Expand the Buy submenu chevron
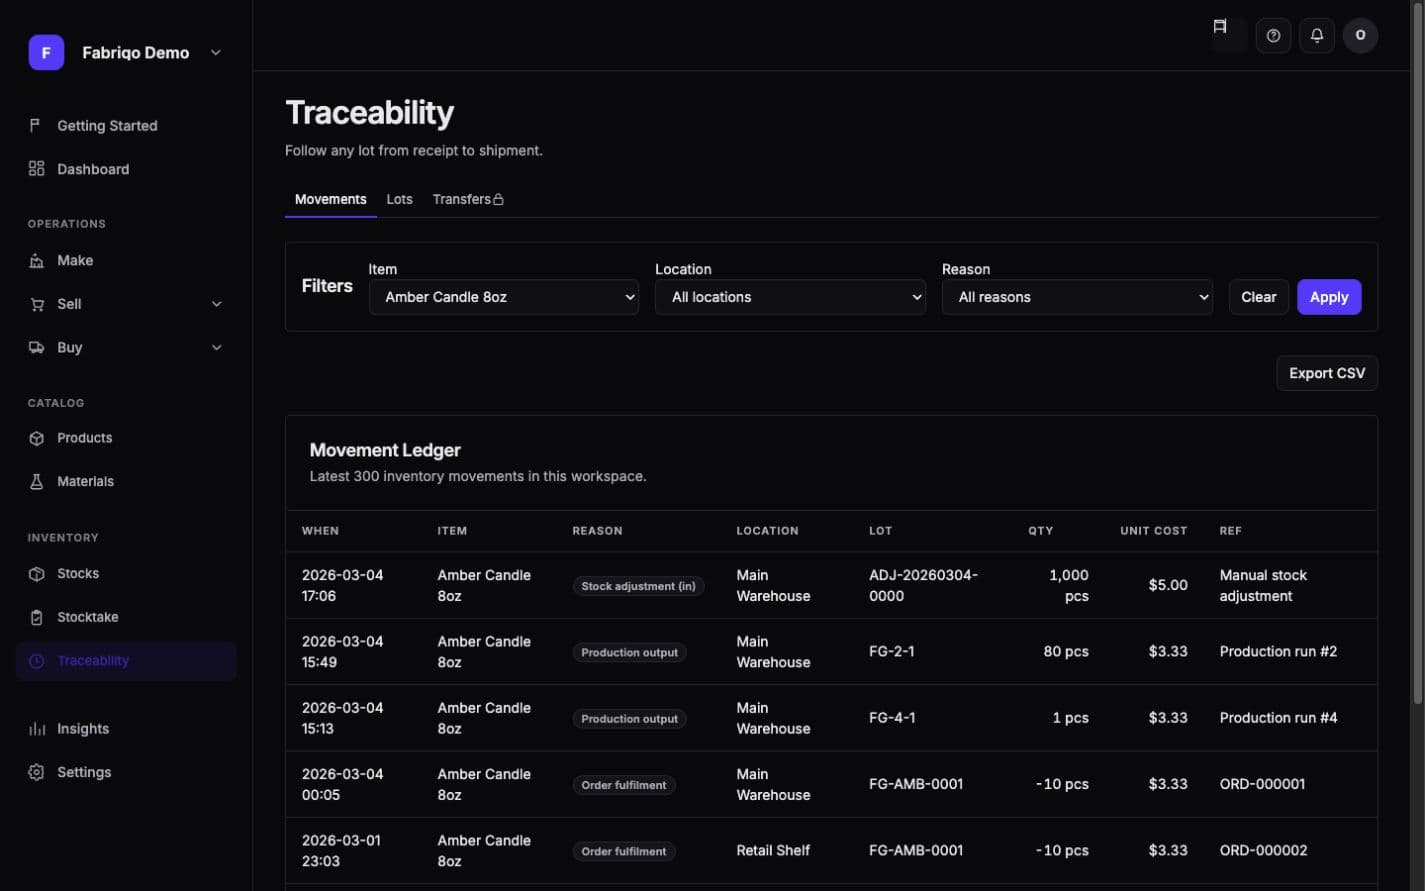1425x891 pixels. (x=216, y=347)
